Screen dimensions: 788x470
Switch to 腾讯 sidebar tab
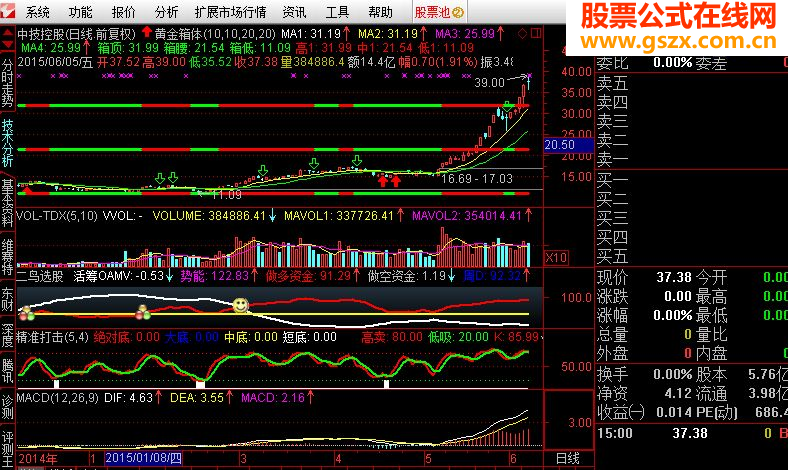8,371
